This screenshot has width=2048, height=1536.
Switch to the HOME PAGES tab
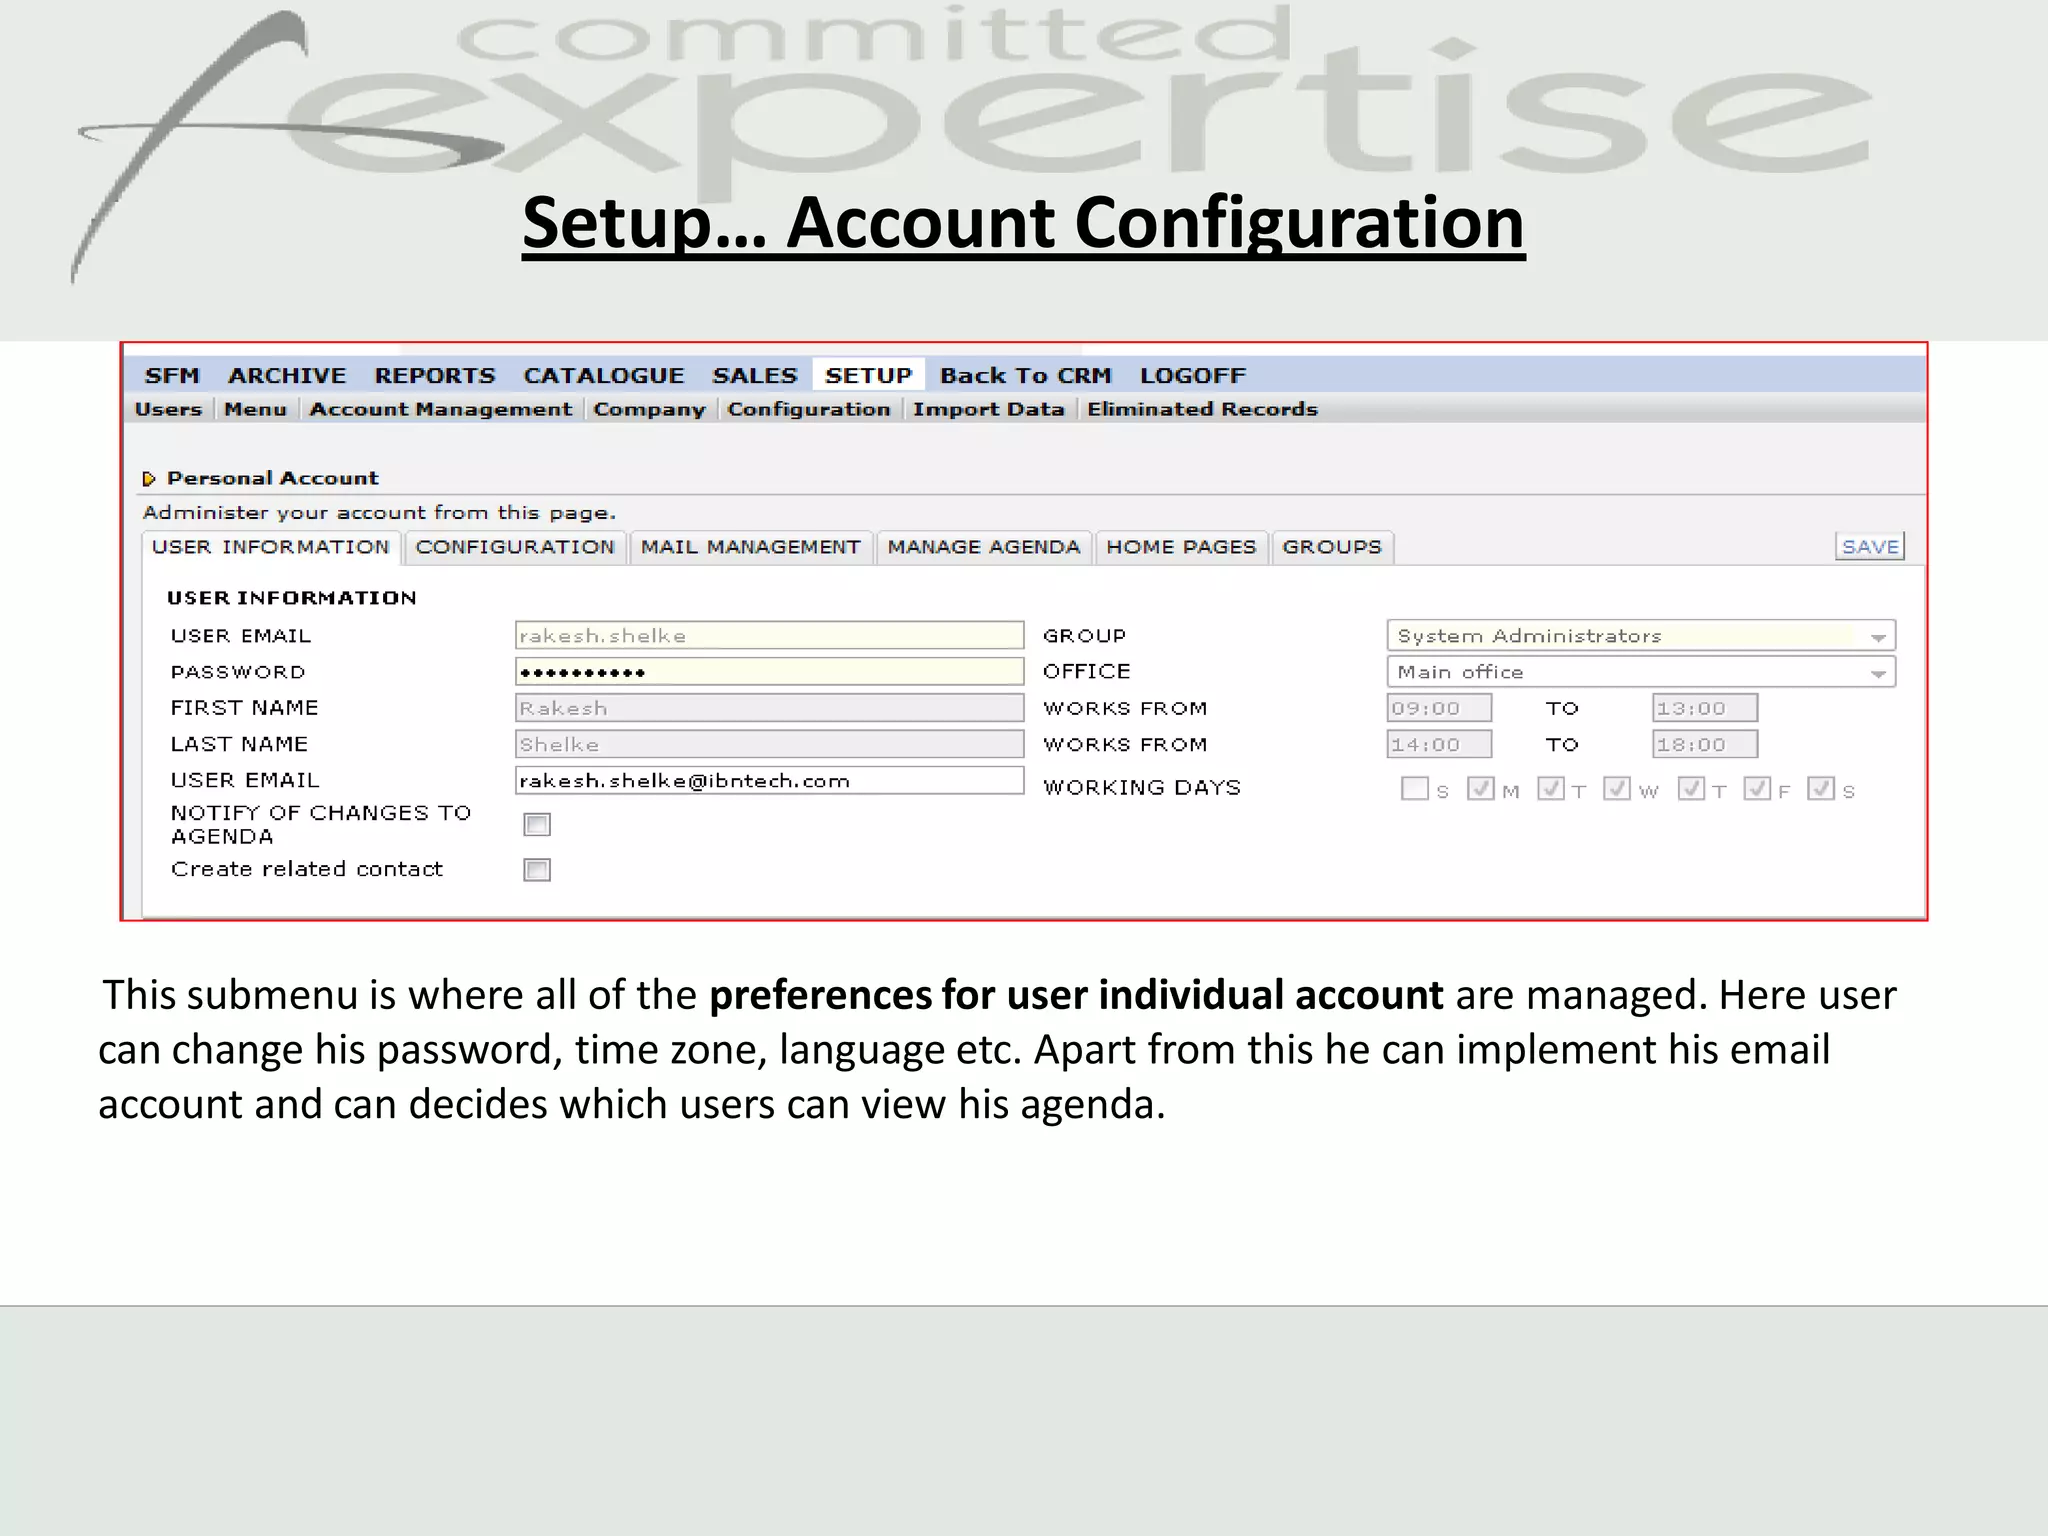click(1182, 547)
